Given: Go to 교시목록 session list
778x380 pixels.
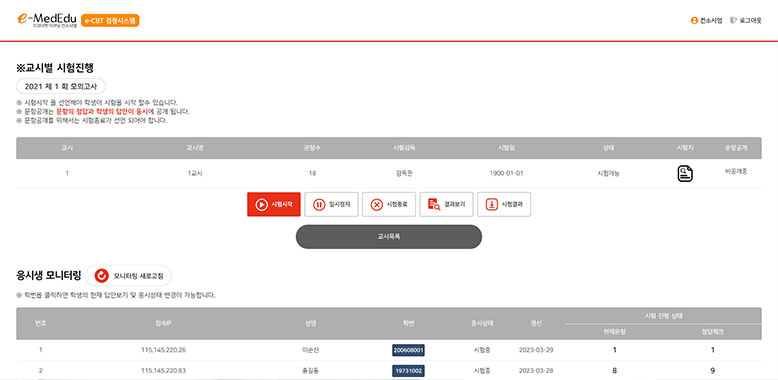Looking at the screenshot, I should point(389,237).
